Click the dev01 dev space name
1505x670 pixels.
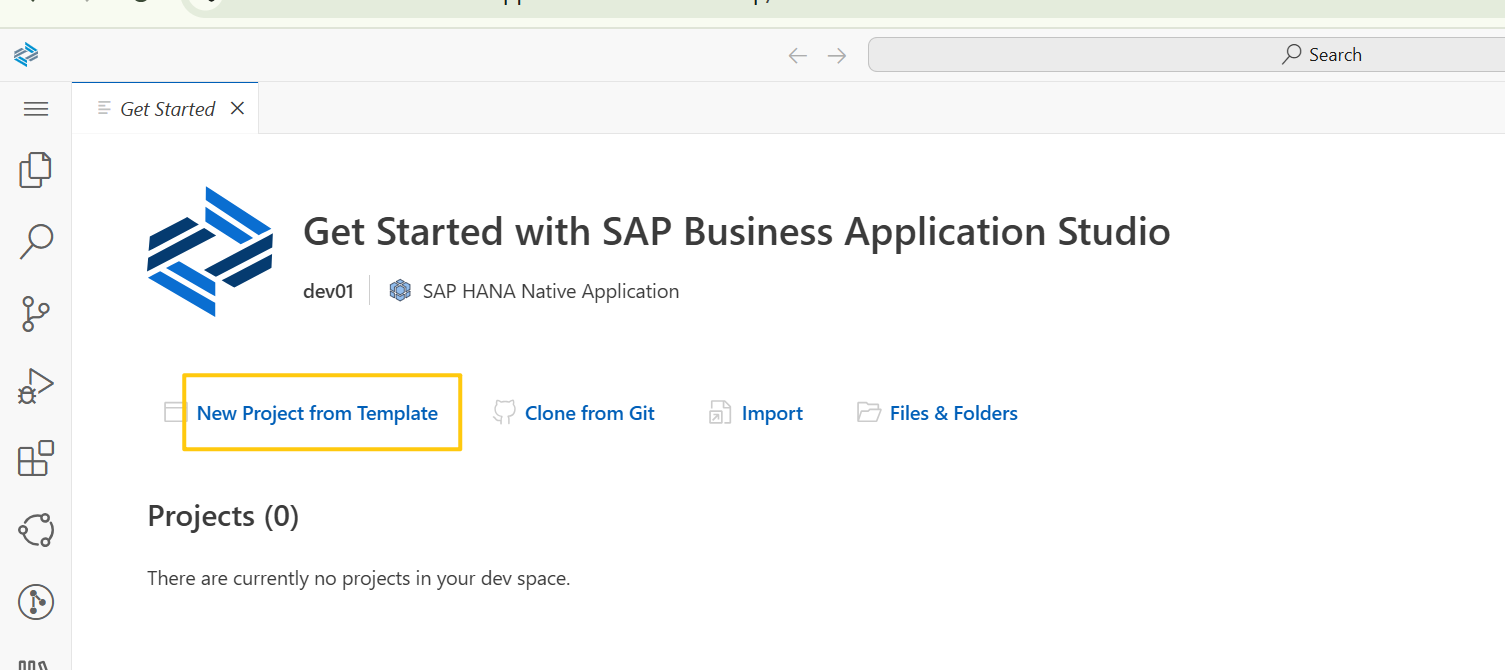click(328, 291)
